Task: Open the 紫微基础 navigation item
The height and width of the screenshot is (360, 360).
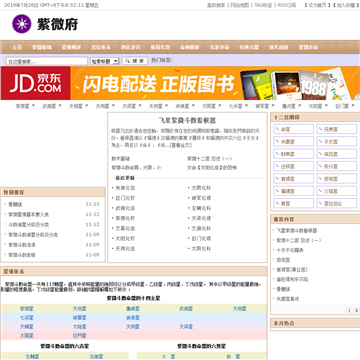Action: [x=42, y=47]
